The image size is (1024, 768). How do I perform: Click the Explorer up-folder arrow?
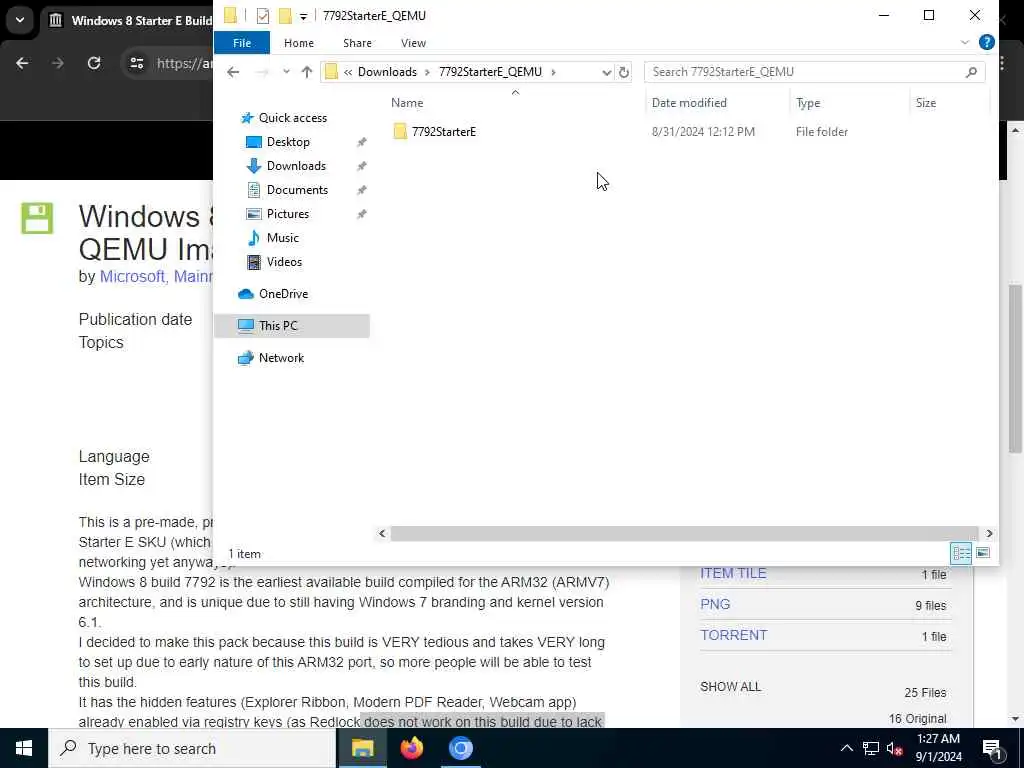coord(307,72)
